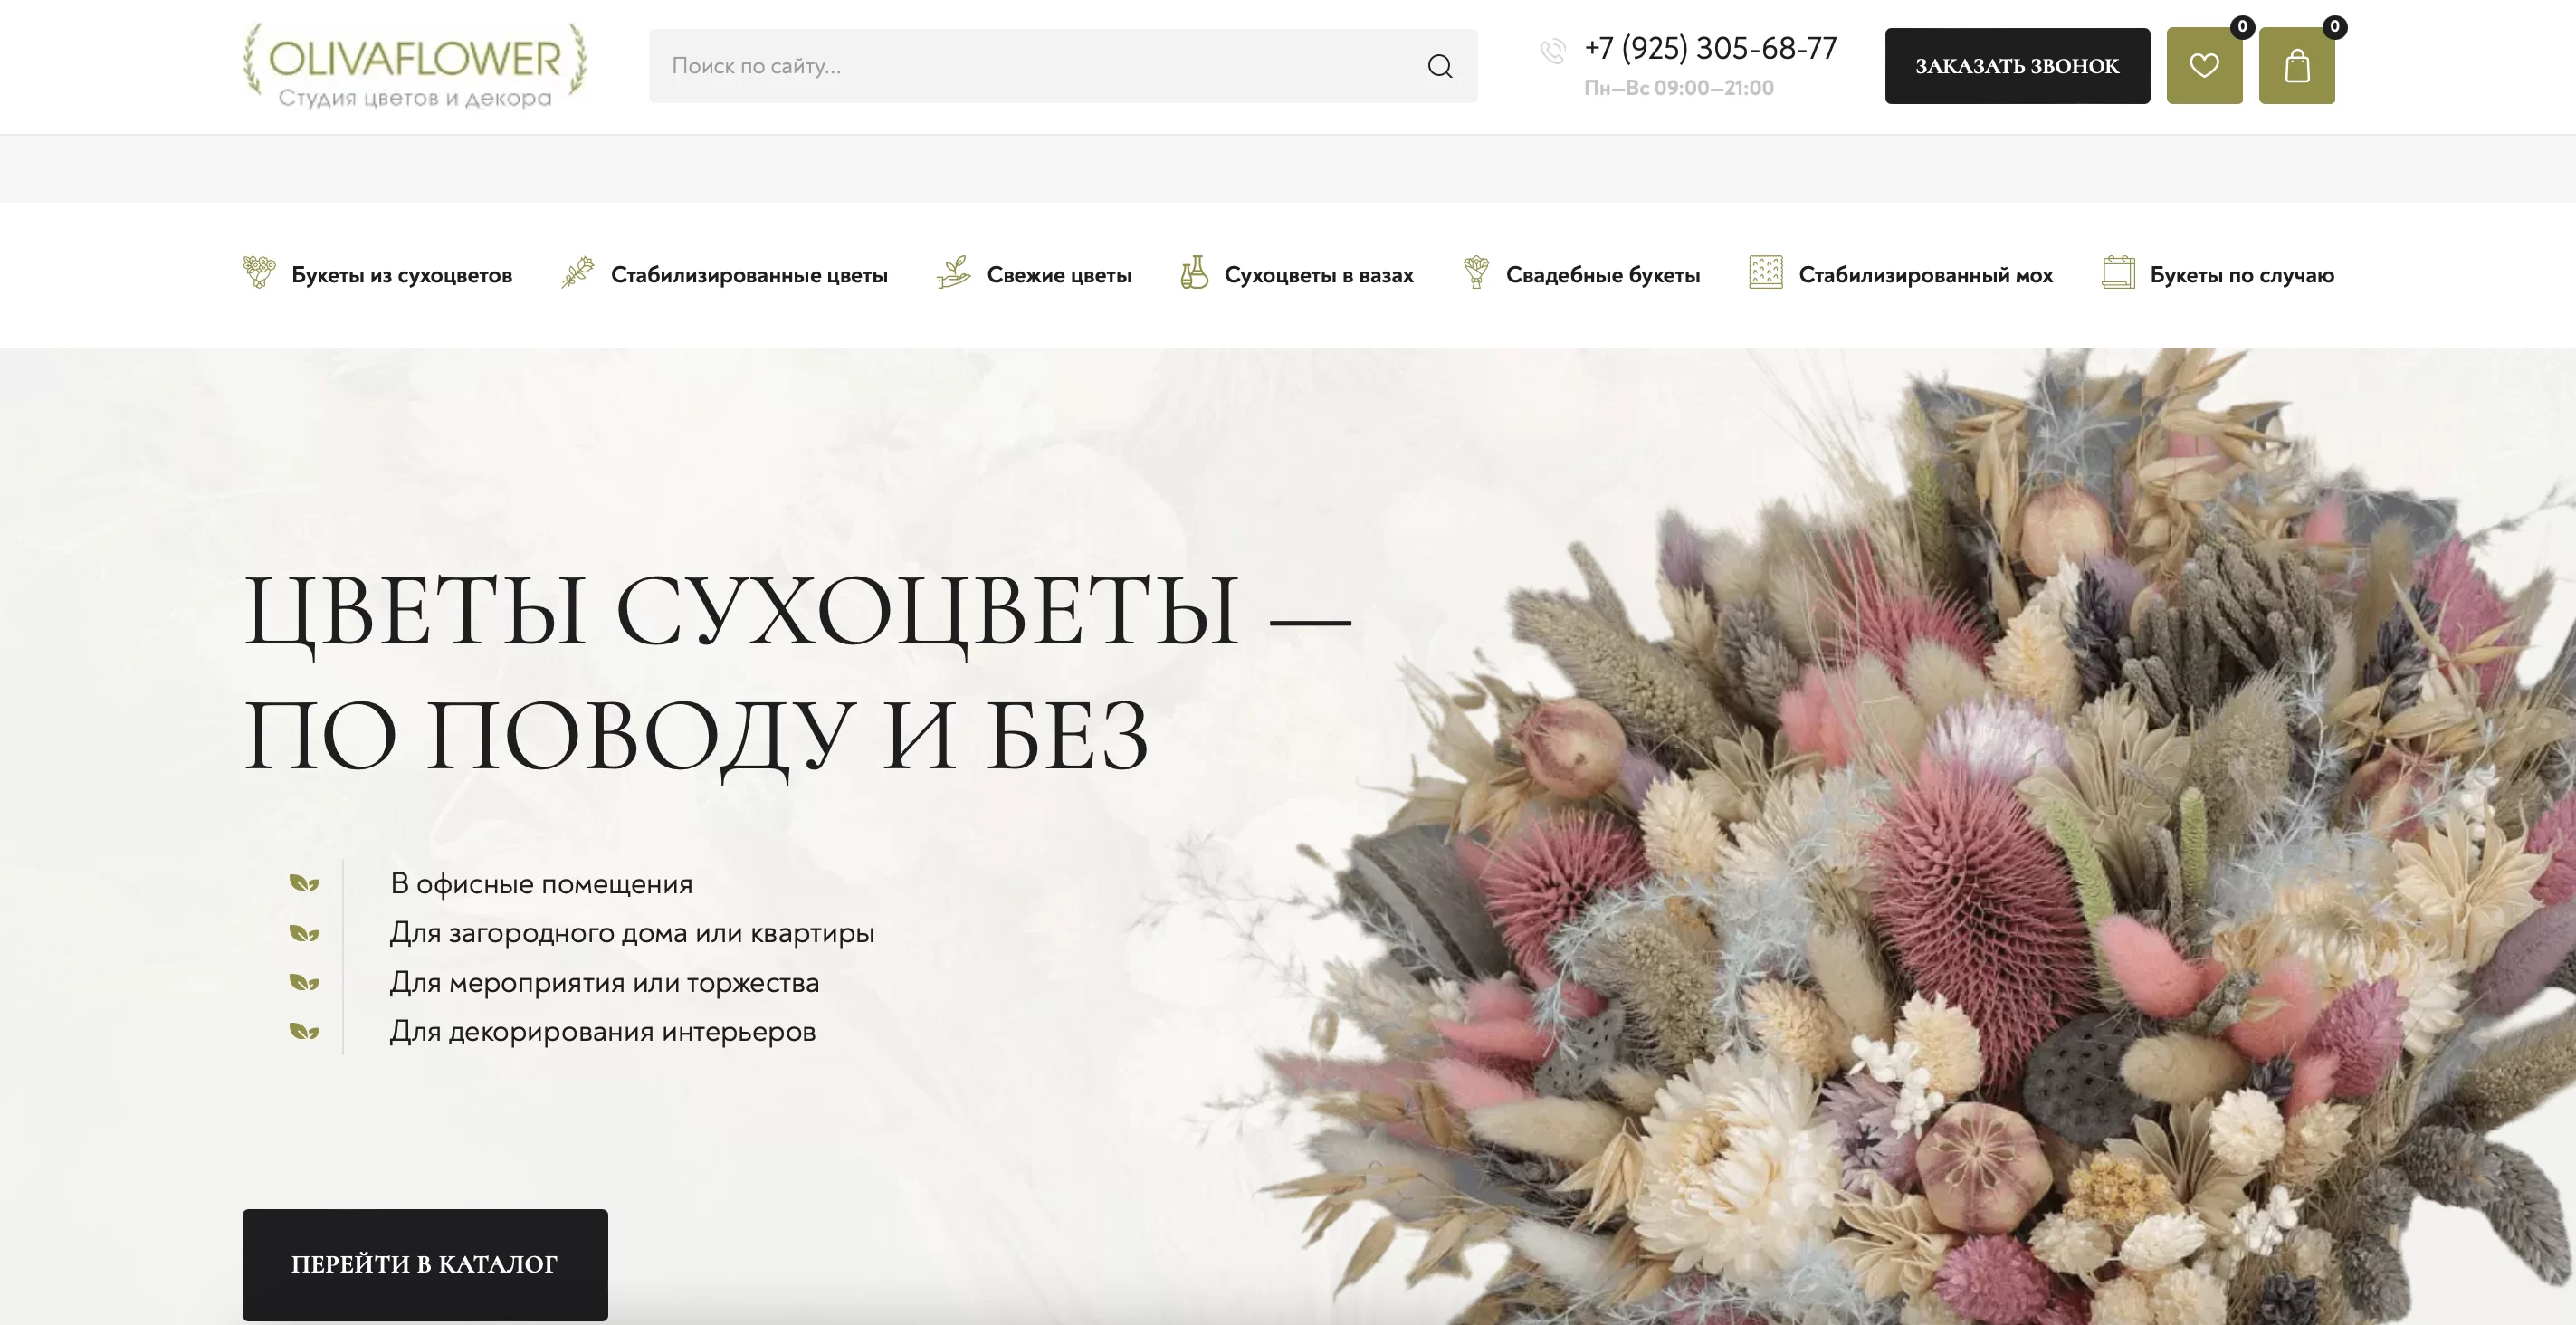Click the dried bouquets category icon
The image size is (2576, 1325).
coord(259,272)
